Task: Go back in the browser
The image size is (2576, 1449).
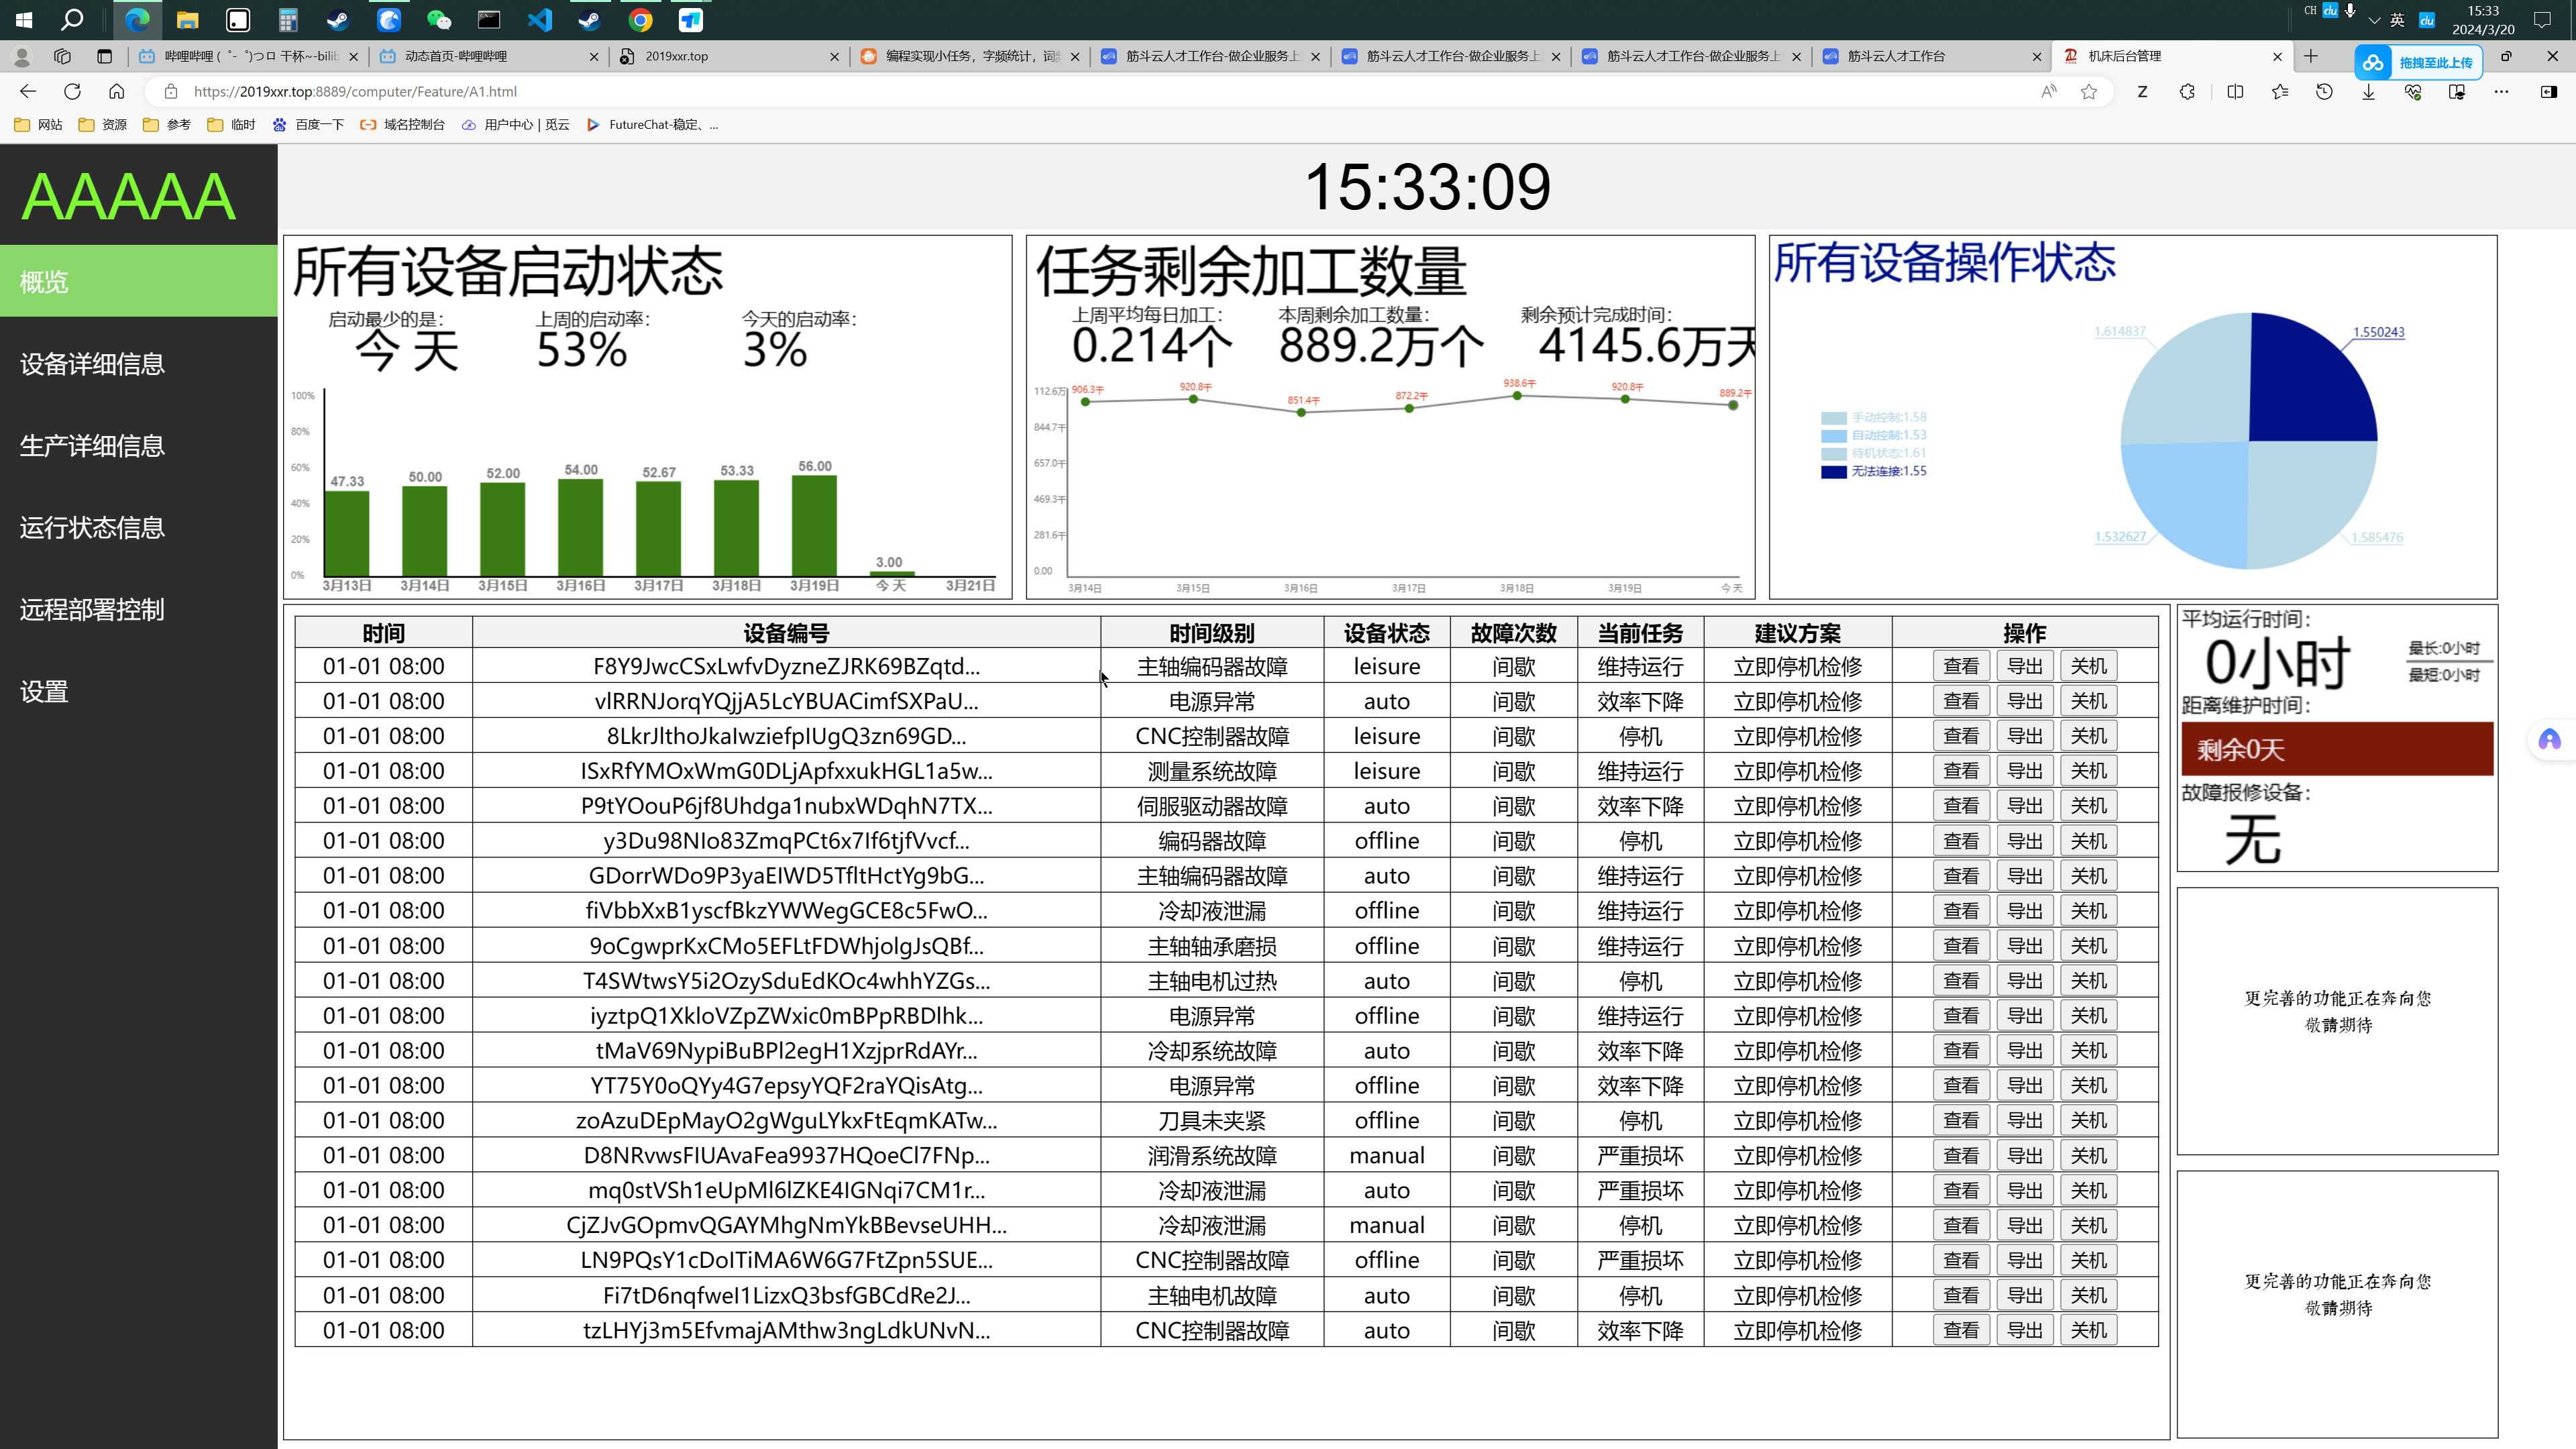Action: (28, 91)
